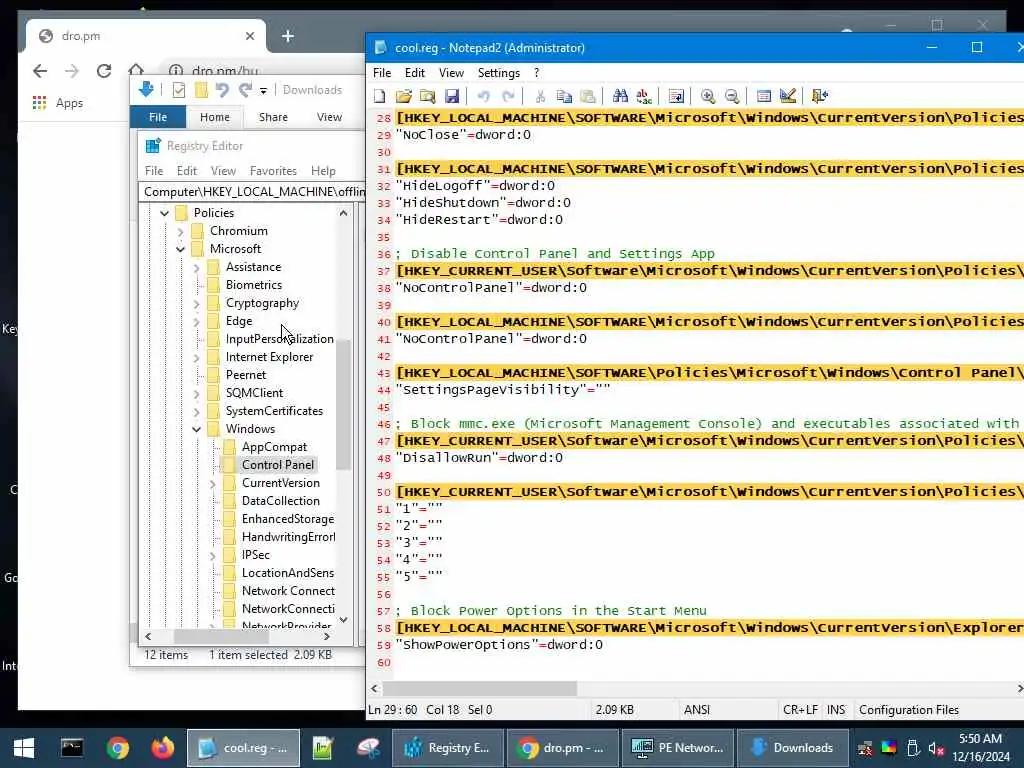The width and height of the screenshot is (1024, 768).
Task: Switch to Explorer Home ribbon tab
Action: click(215, 117)
